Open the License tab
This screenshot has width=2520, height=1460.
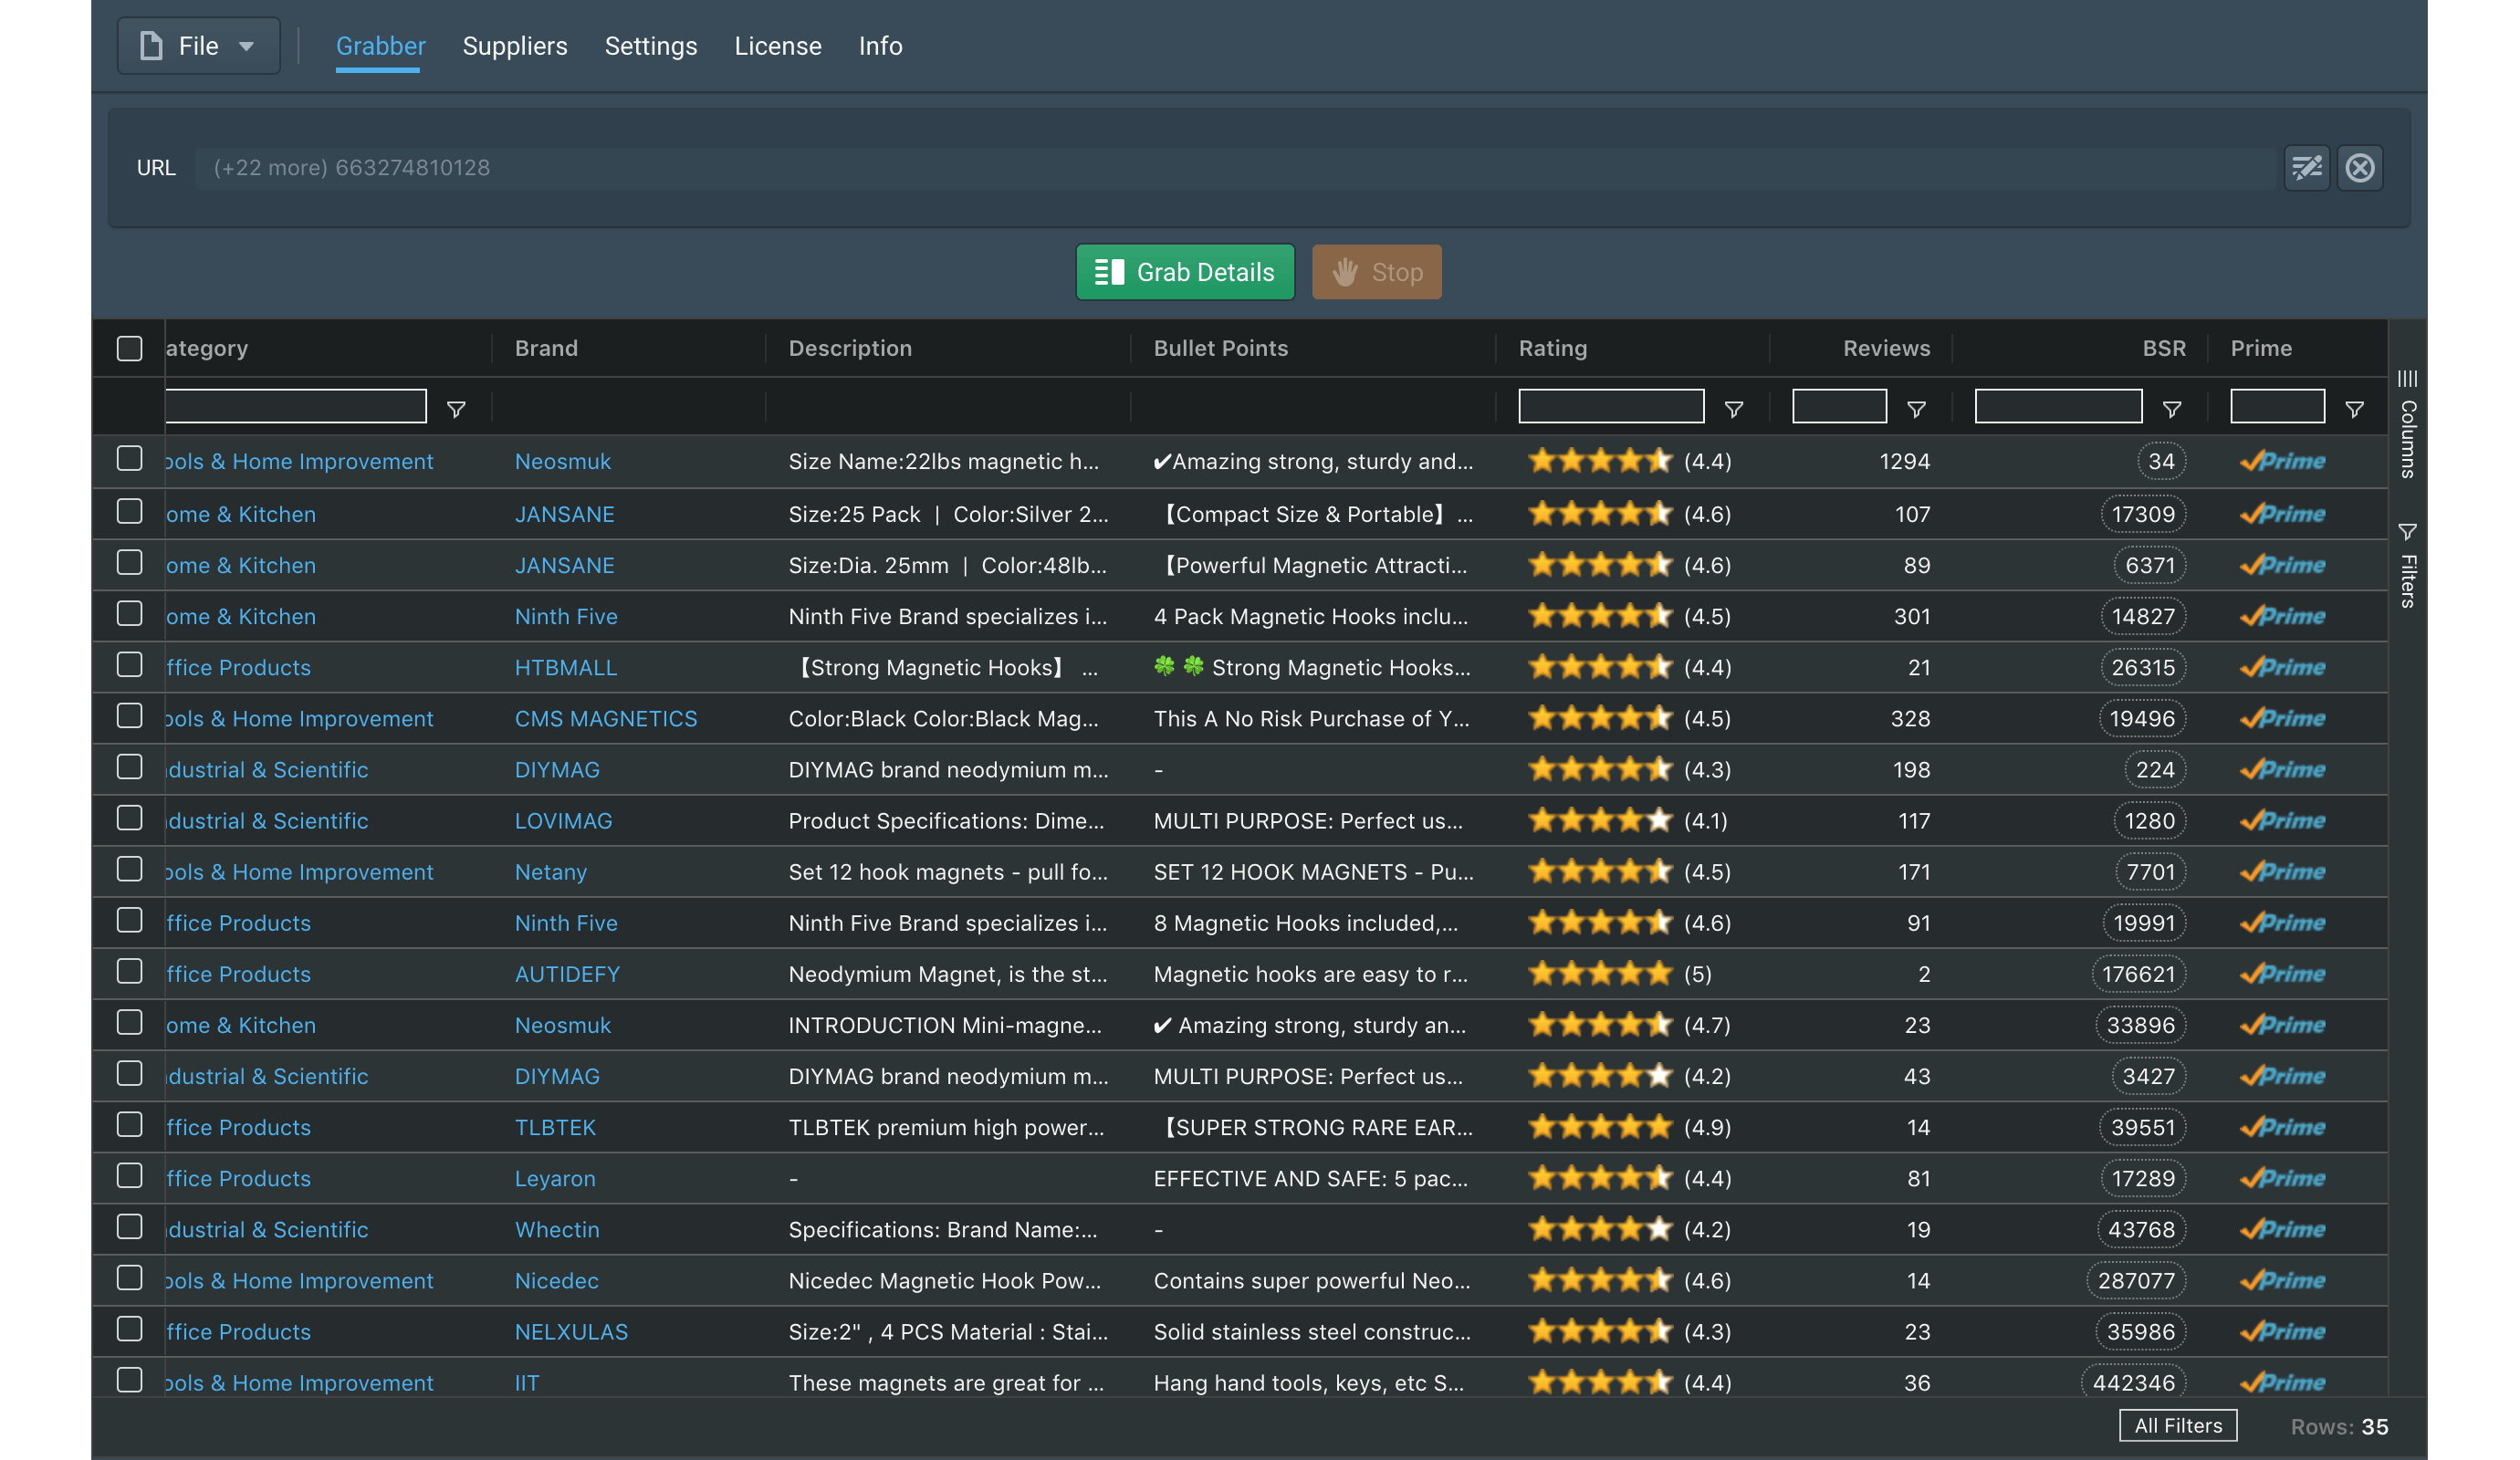pyautogui.click(x=778, y=46)
